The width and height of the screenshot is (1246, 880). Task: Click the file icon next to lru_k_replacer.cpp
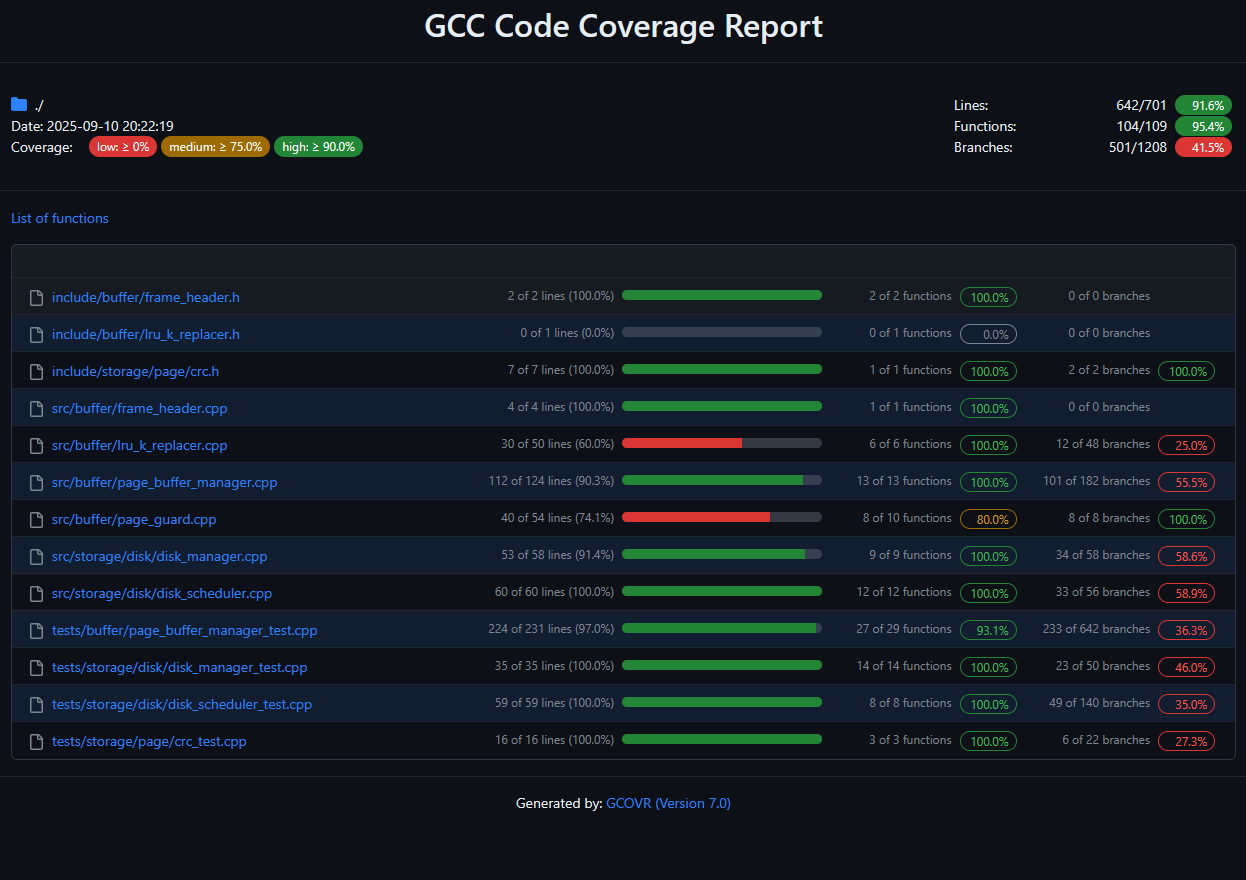click(36, 445)
